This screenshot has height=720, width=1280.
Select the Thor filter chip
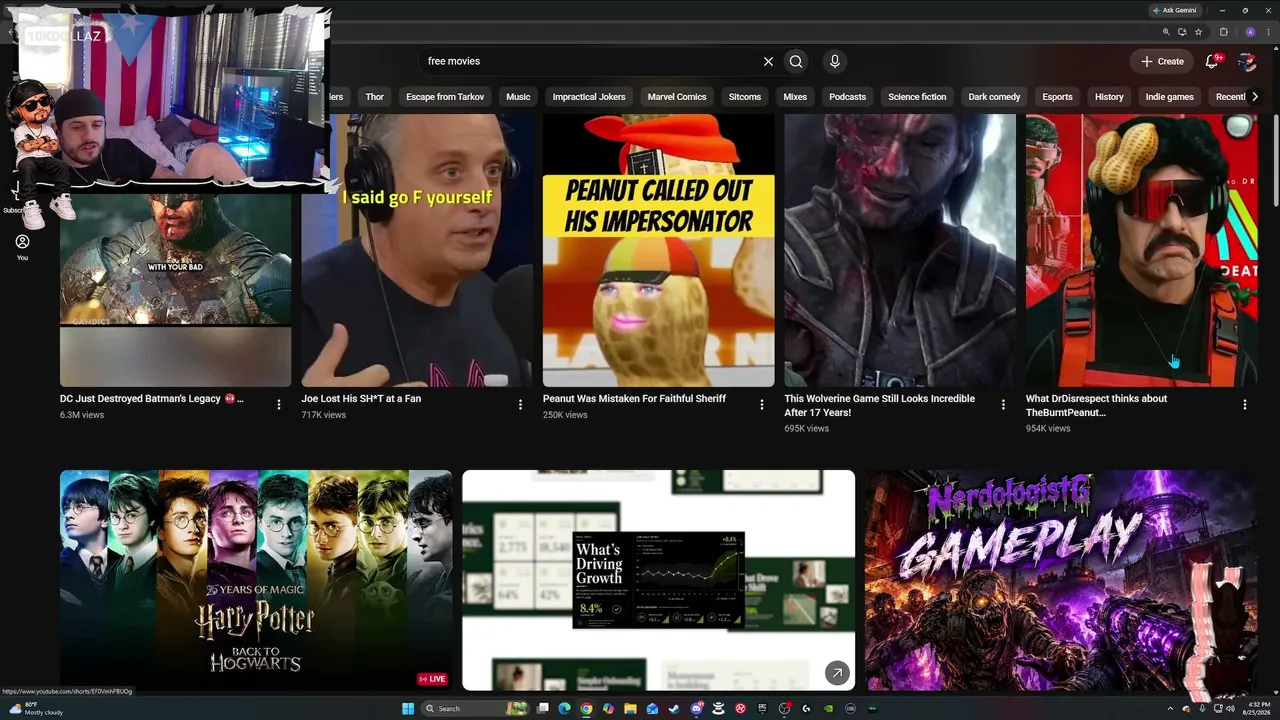click(375, 97)
